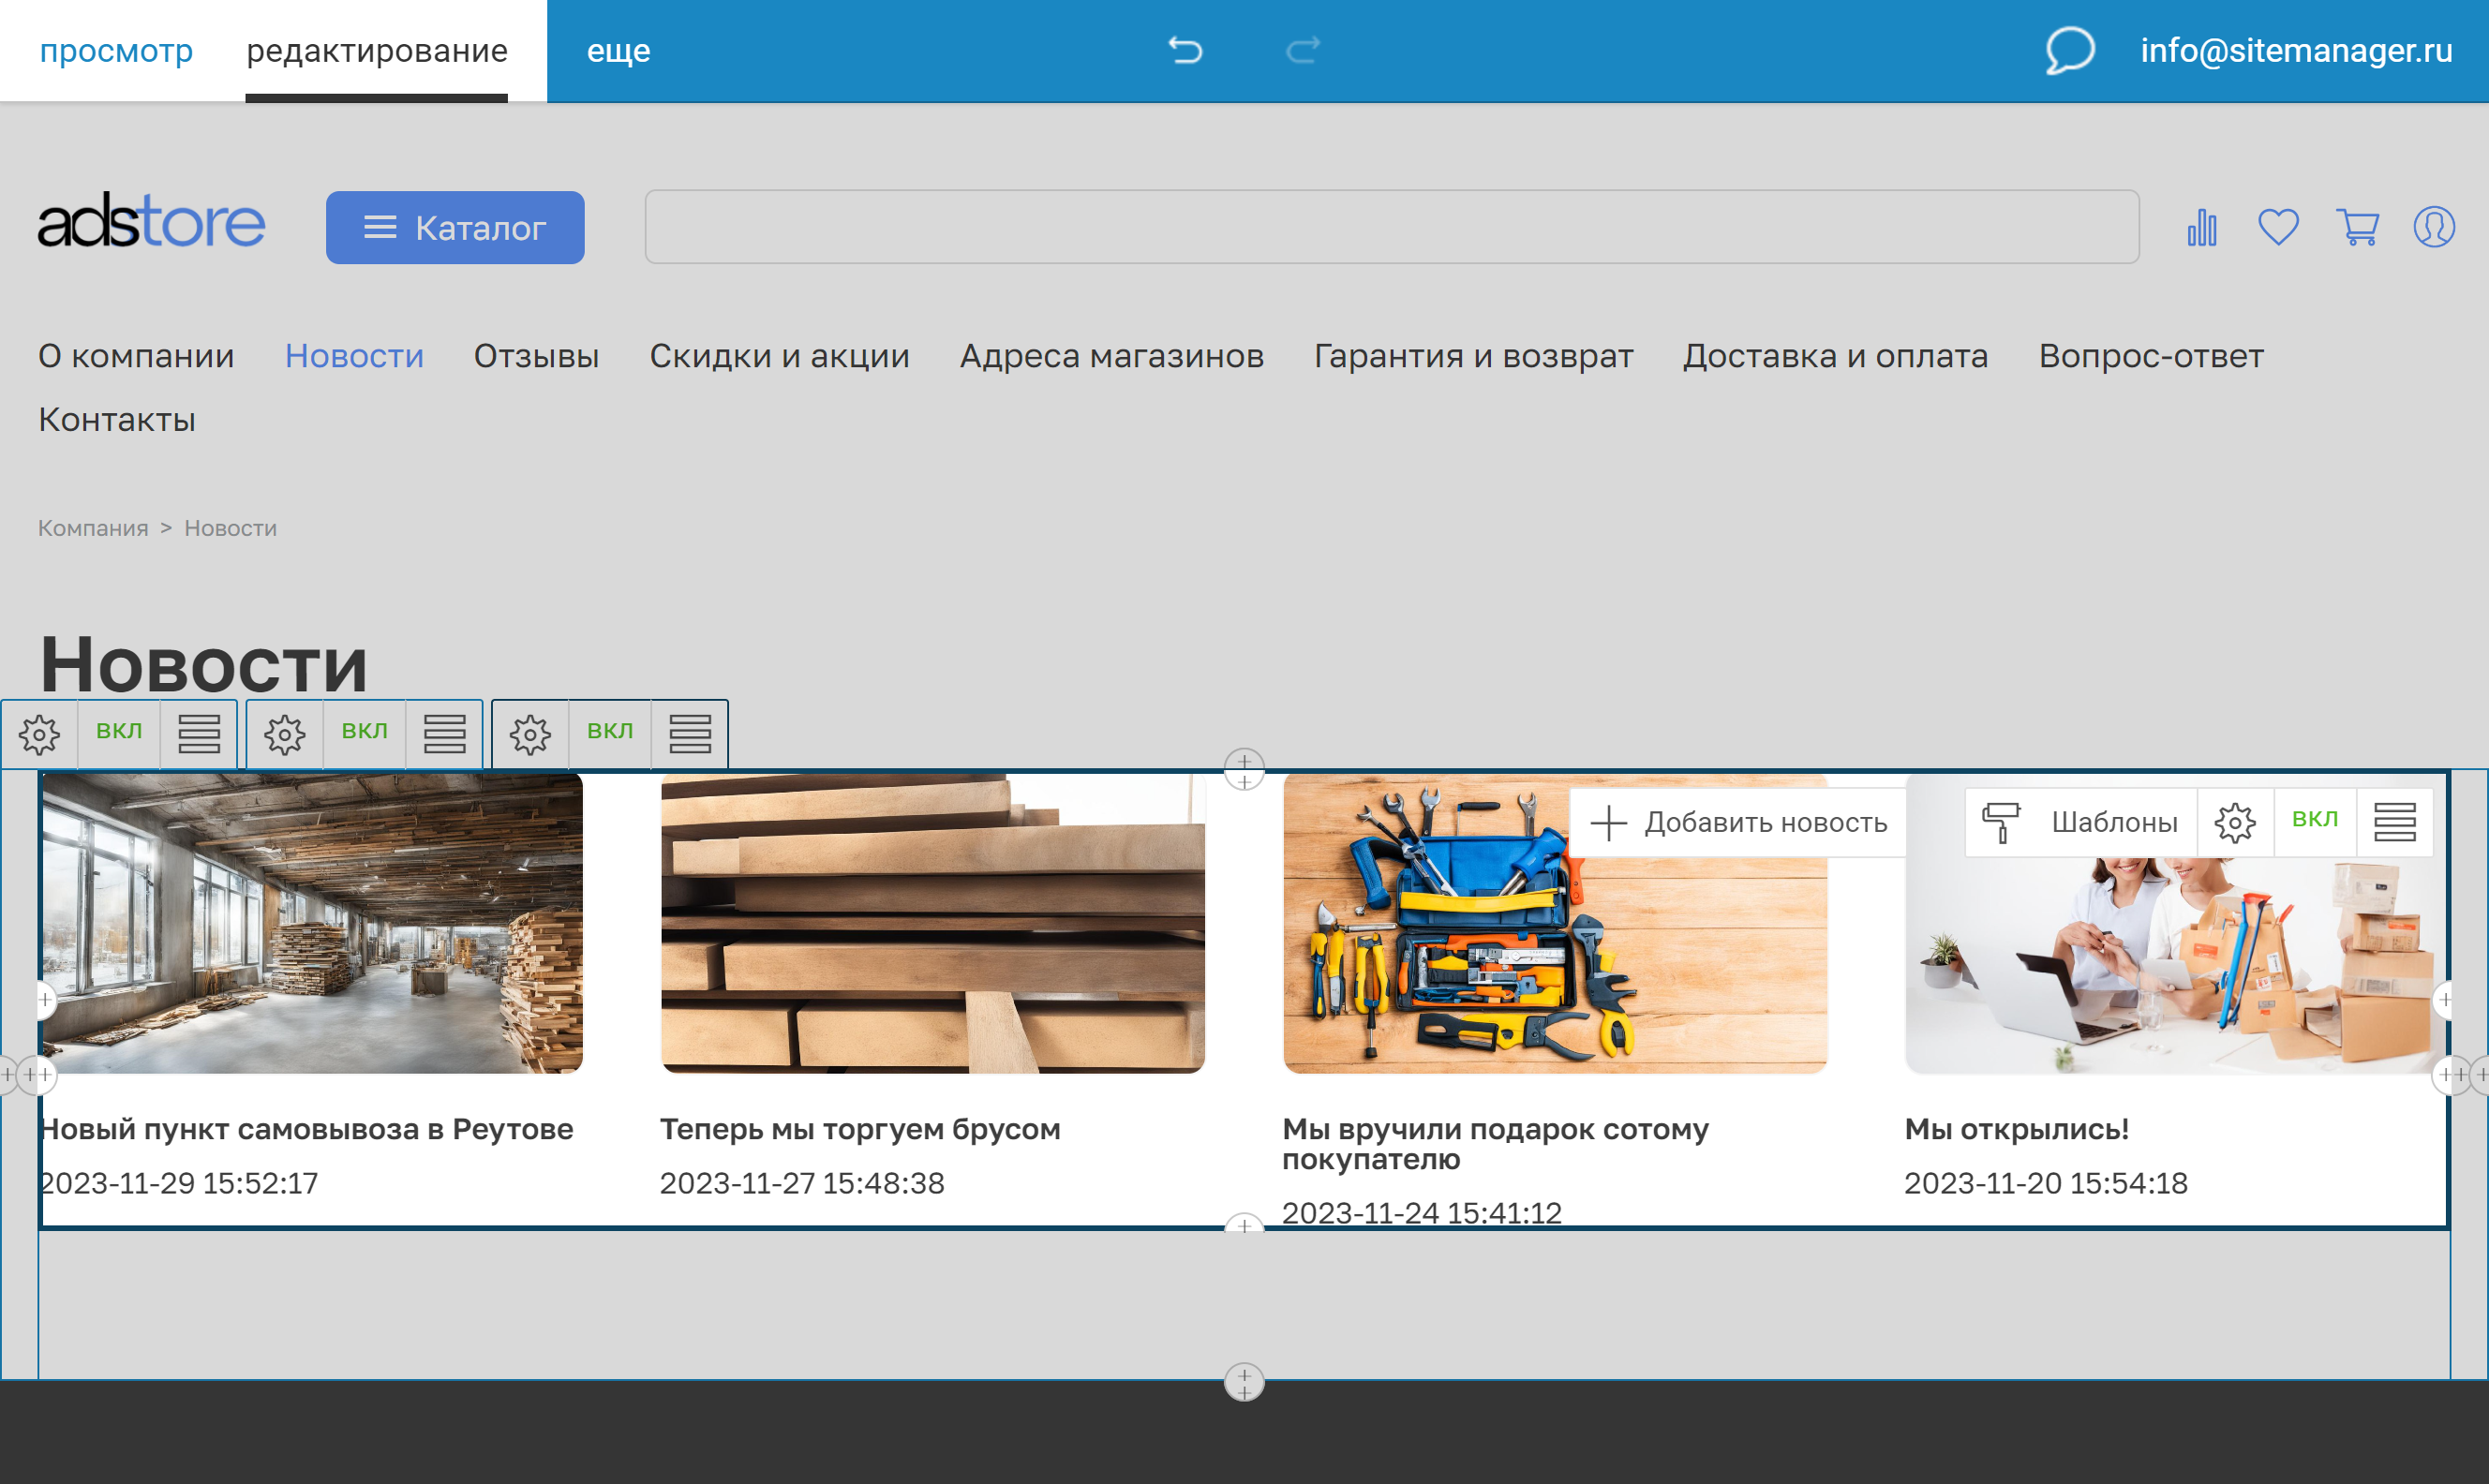Switch to the просмотр tab
Viewport: 2489px width, 1484px height.
(x=117, y=50)
